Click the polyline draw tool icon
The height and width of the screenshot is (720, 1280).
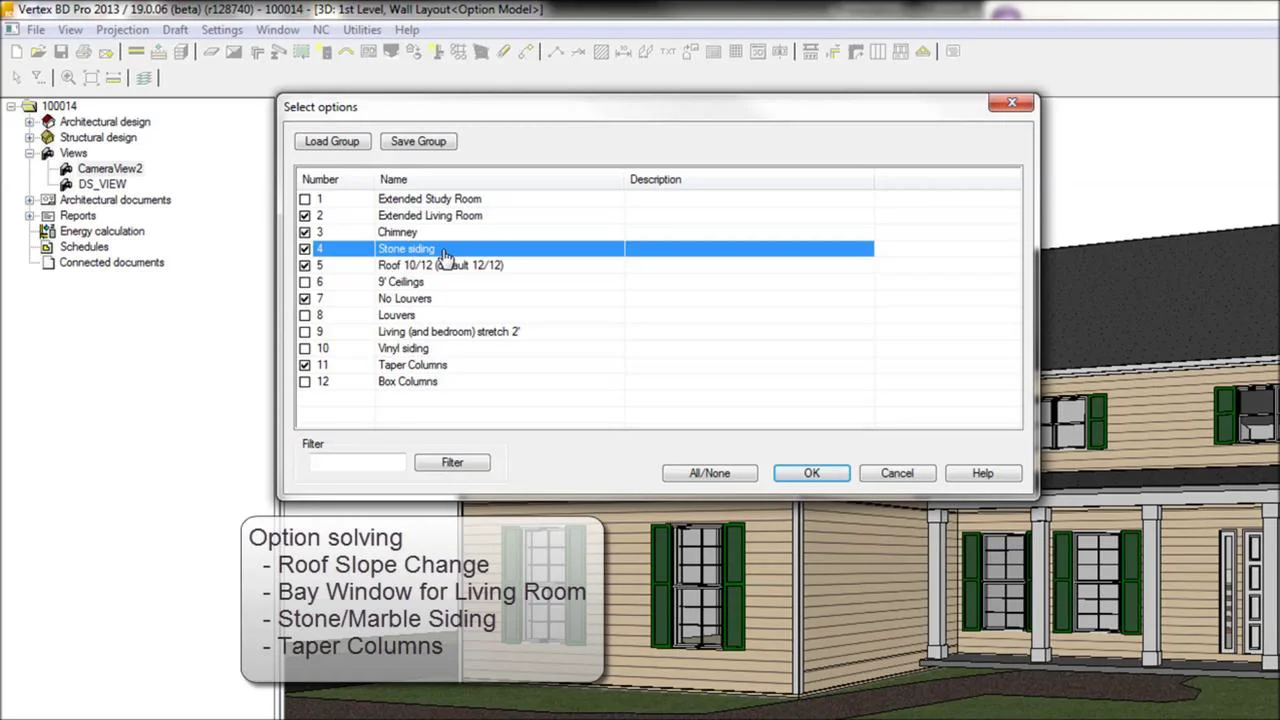pos(556,51)
